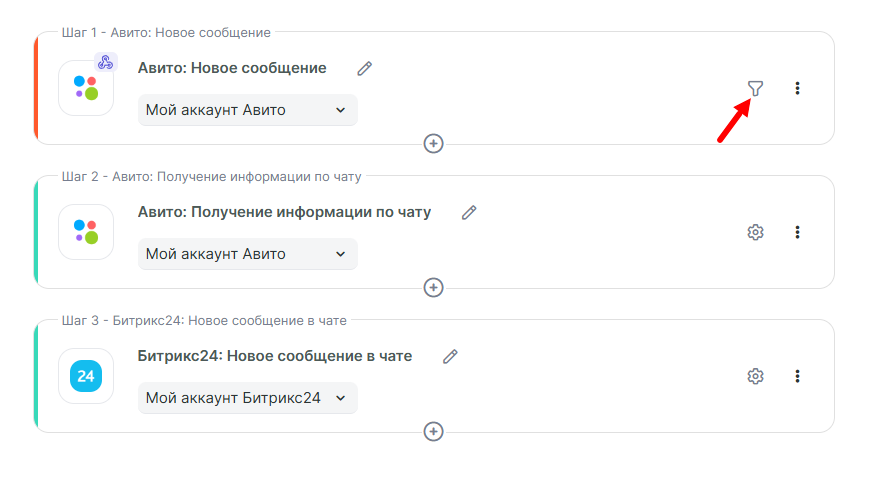Viewport: 872px width, 482px height.
Task: Click the Avito app logo in Step 1
Action: pyautogui.click(x=86, y=89)
